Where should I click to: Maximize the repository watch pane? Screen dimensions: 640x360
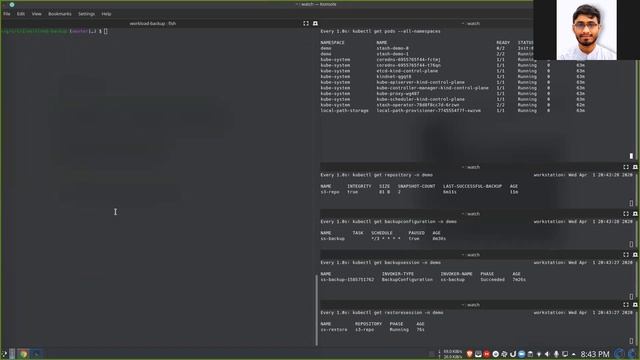626,167
